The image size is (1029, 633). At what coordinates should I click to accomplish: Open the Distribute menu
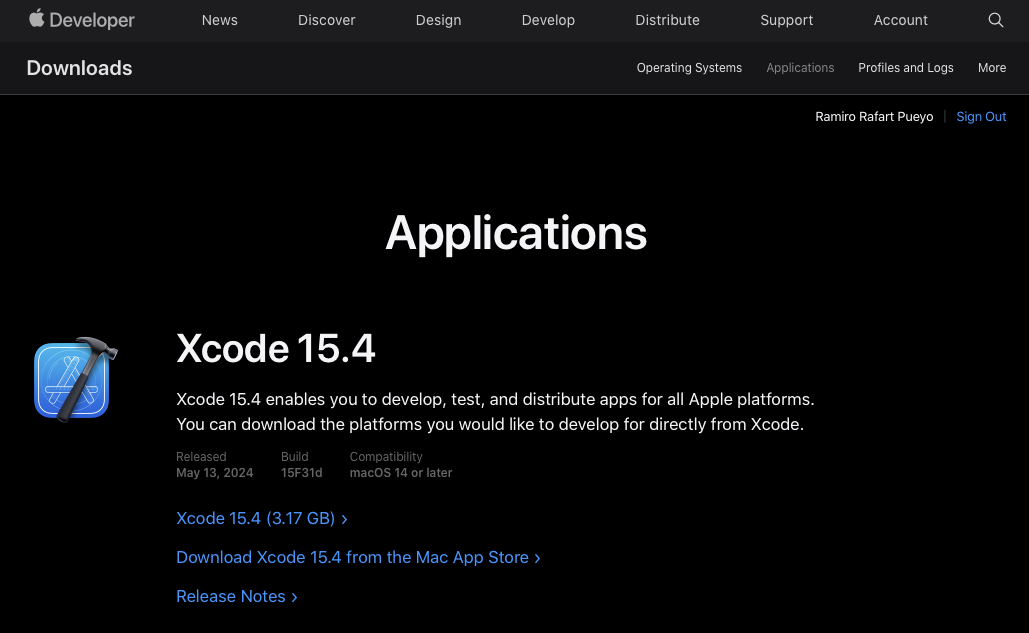click(x=667, y=20)
